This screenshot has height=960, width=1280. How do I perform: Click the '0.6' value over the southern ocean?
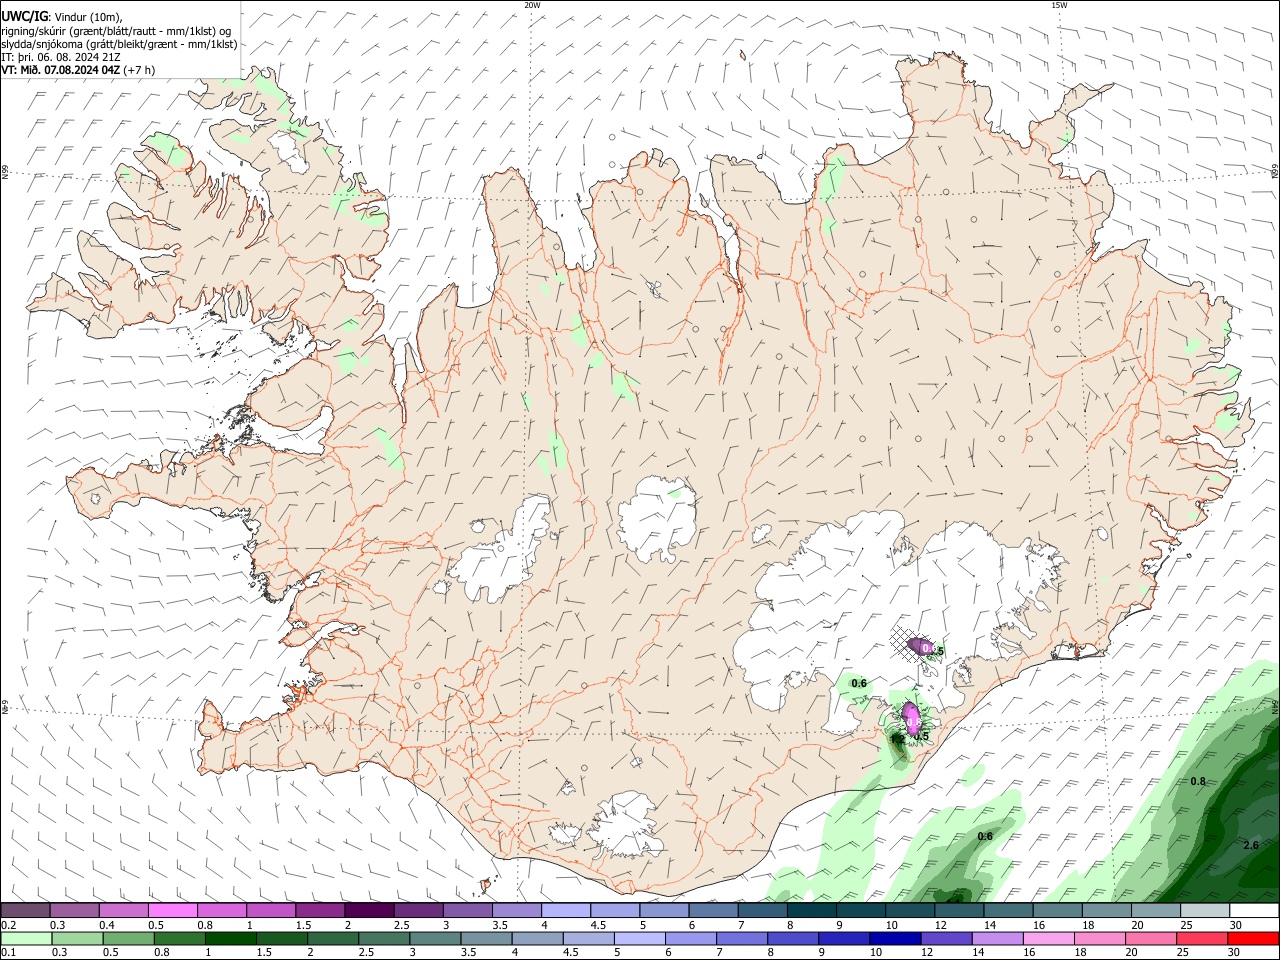point(985,836)
